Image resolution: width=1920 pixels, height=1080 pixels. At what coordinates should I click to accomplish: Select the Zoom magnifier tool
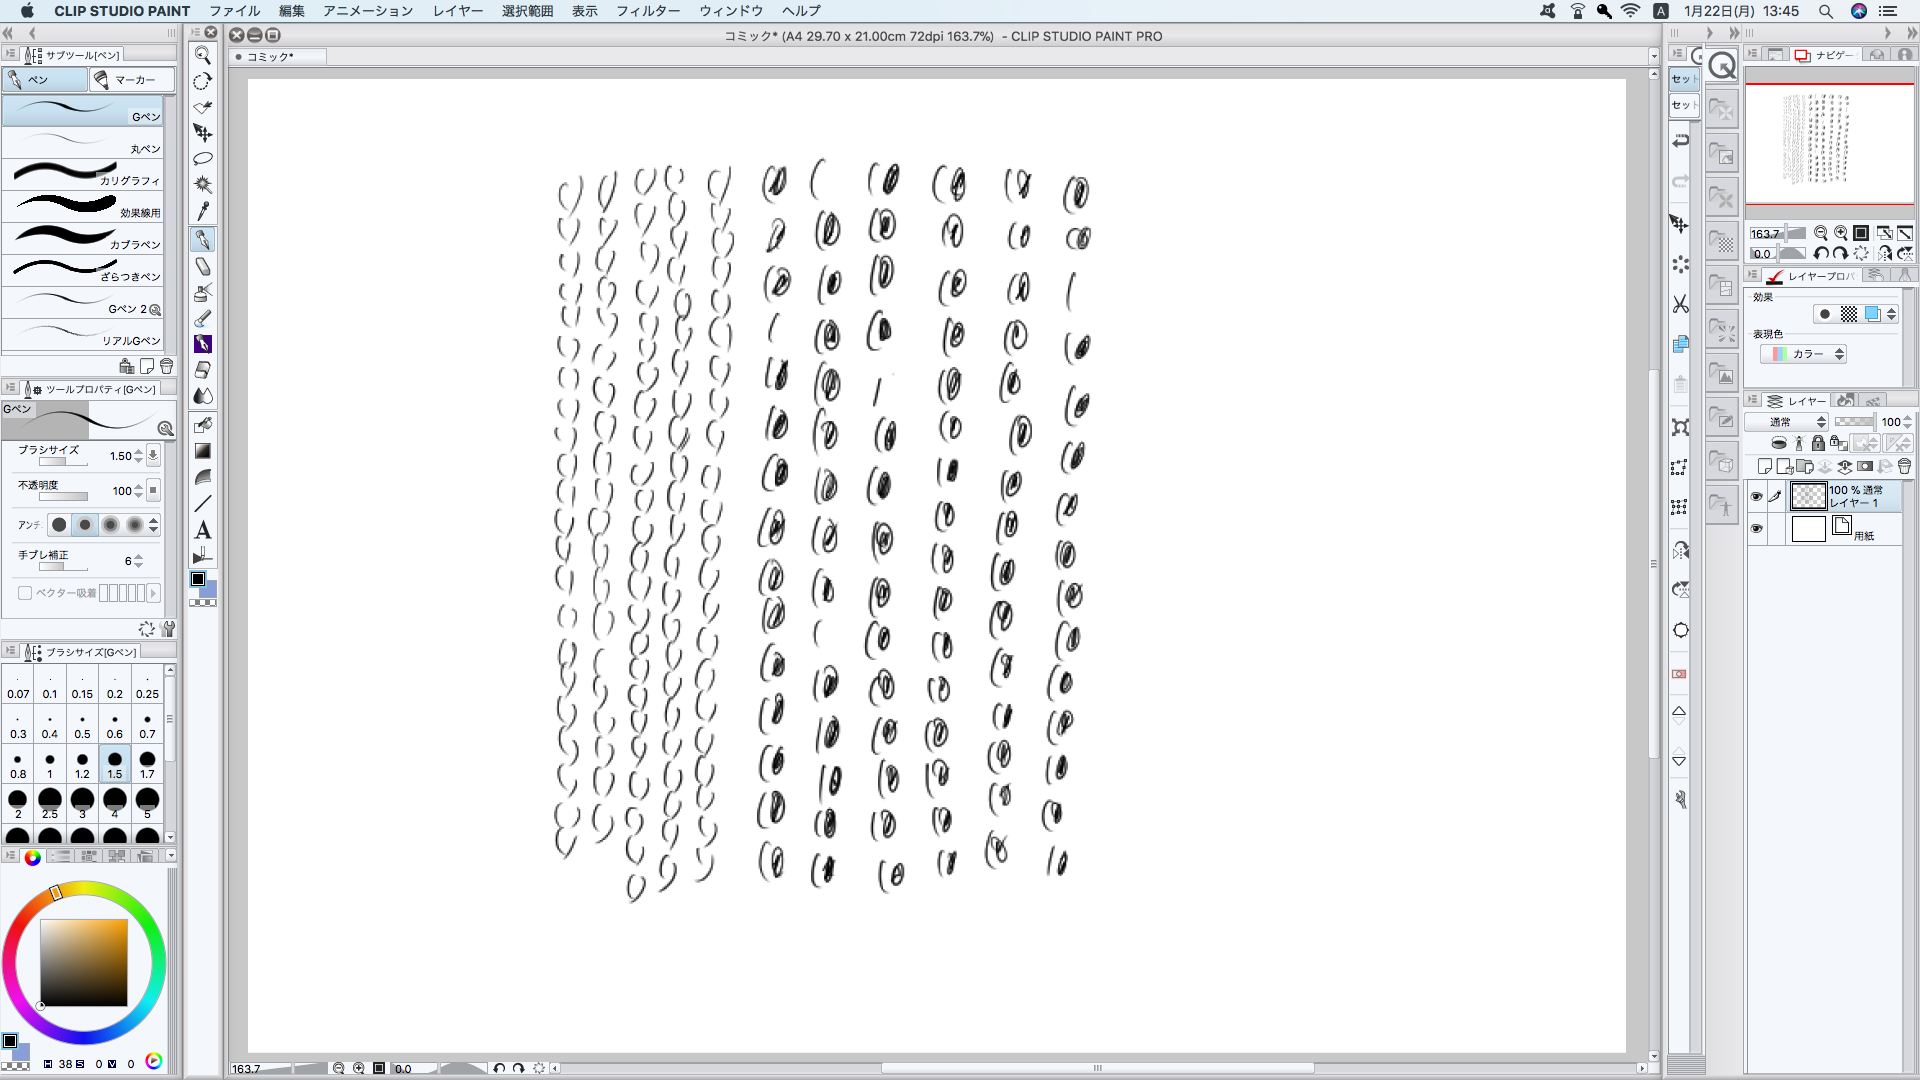tap(203, 56)
